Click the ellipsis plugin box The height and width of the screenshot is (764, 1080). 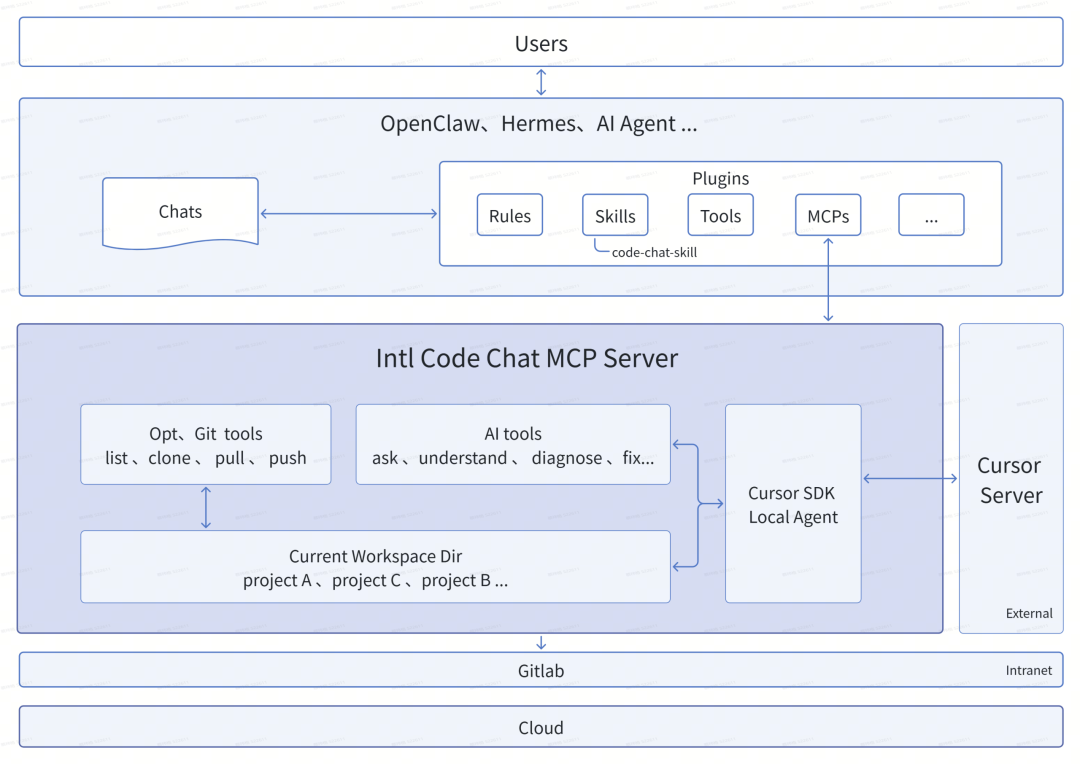pos(931,215)
